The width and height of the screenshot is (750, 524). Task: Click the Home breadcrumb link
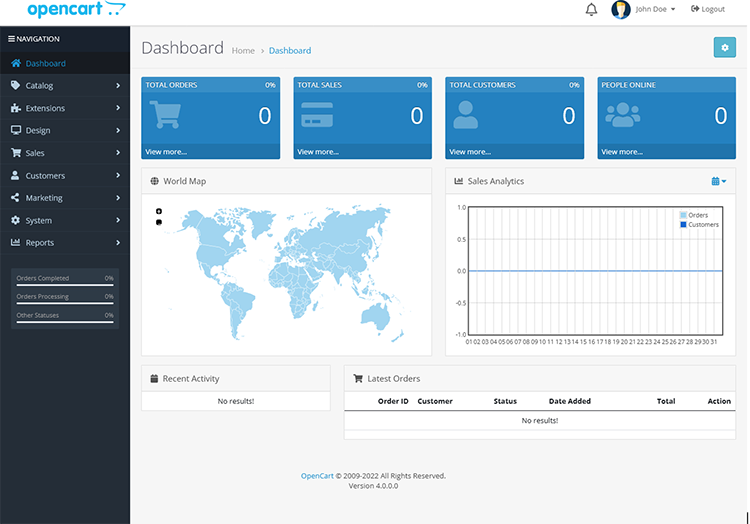point(243,51)
